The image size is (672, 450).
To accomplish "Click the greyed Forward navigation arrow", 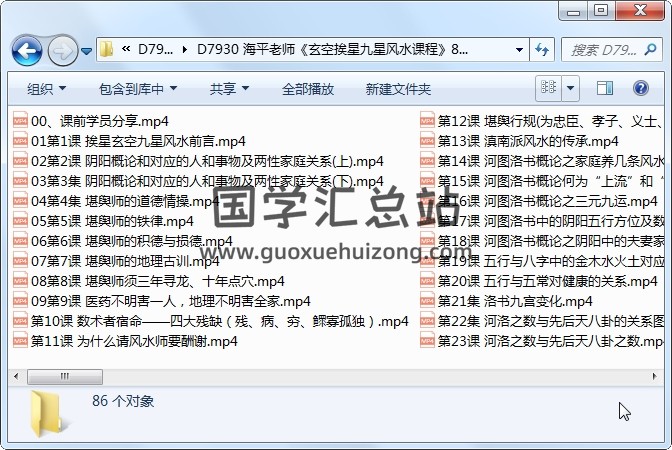I will tap(63, 51).
